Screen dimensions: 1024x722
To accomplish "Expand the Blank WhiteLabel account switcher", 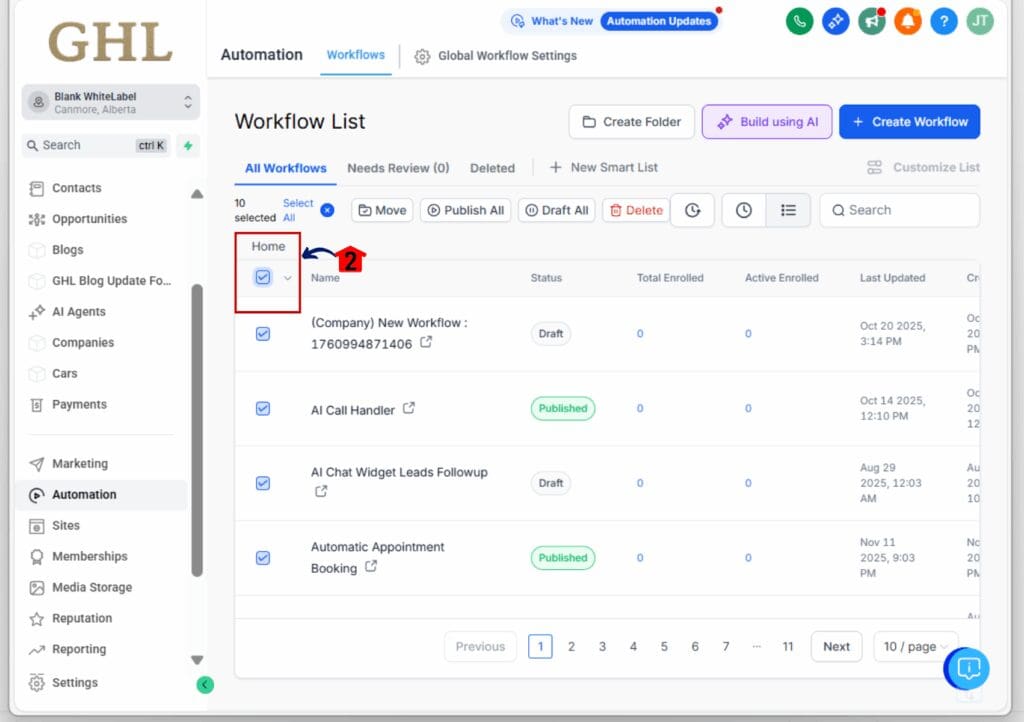I will pos(110,101).
